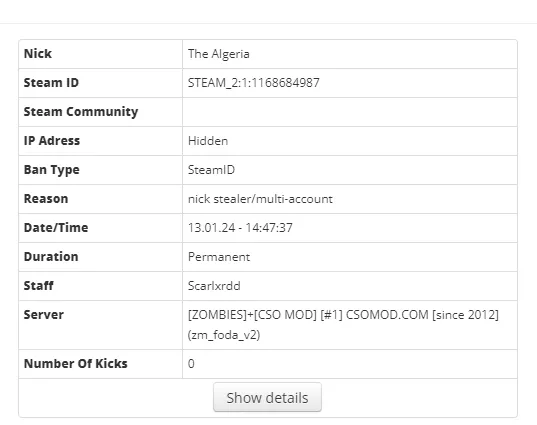537x425 pixels.
Task: Click the Hidden IP address value
Action: click(208, 141)
